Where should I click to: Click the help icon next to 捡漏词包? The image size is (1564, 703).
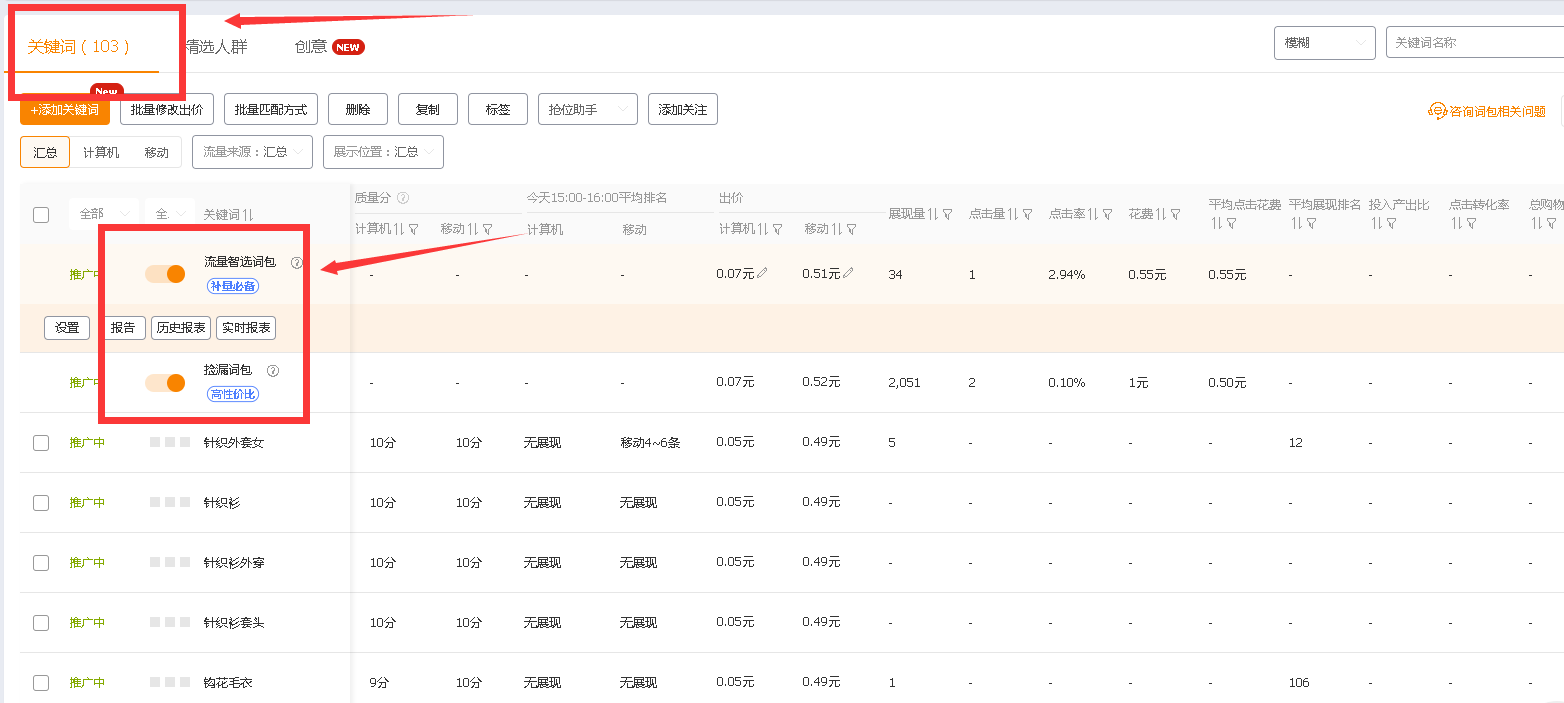(x=273, y=371)
